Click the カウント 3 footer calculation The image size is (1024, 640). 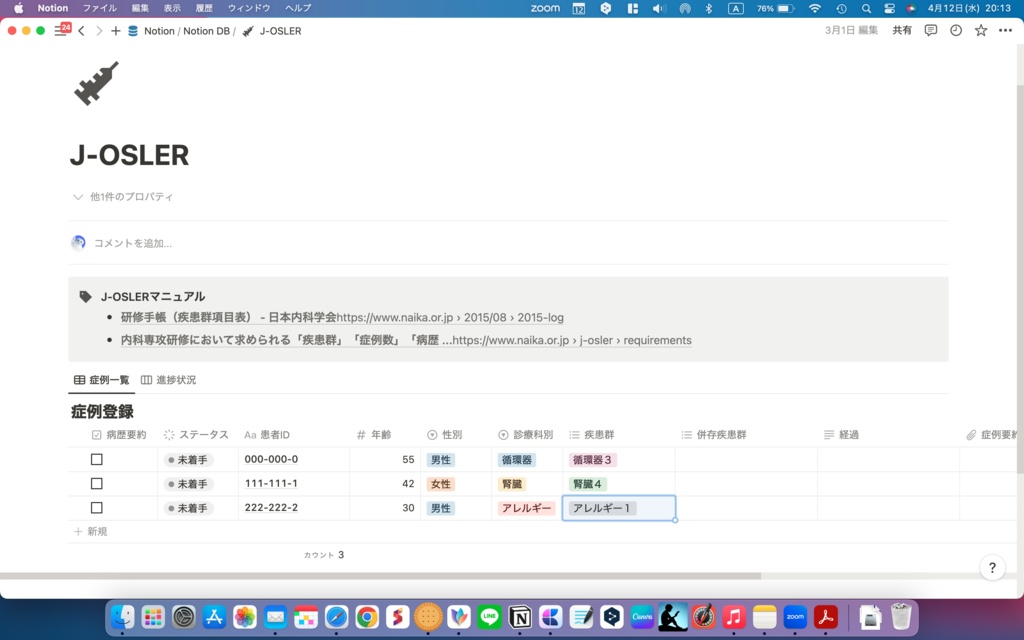click(324, 555)
